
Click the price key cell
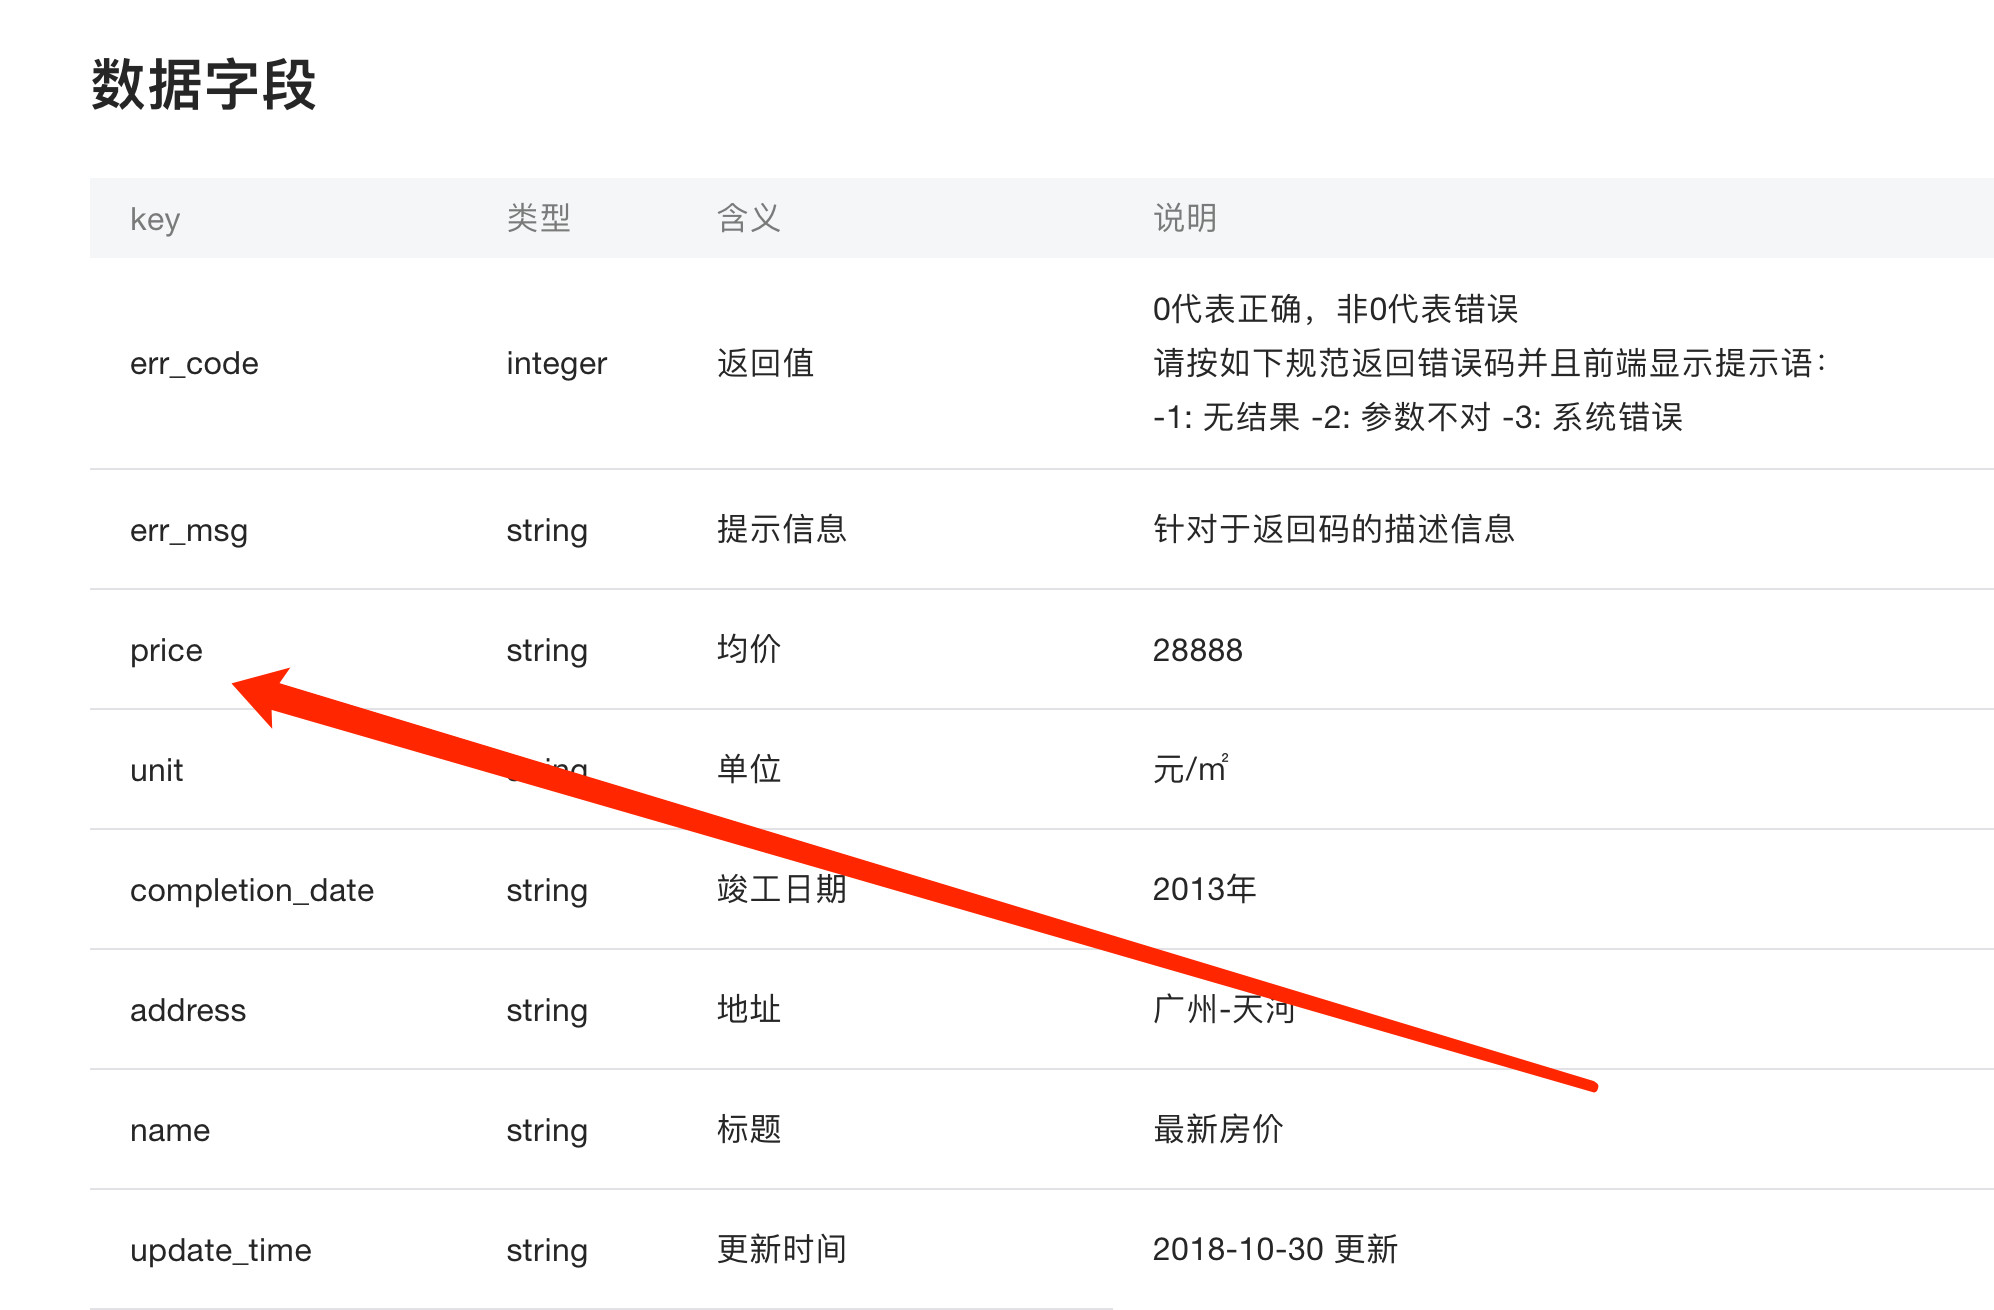click(x=166, y=650)
